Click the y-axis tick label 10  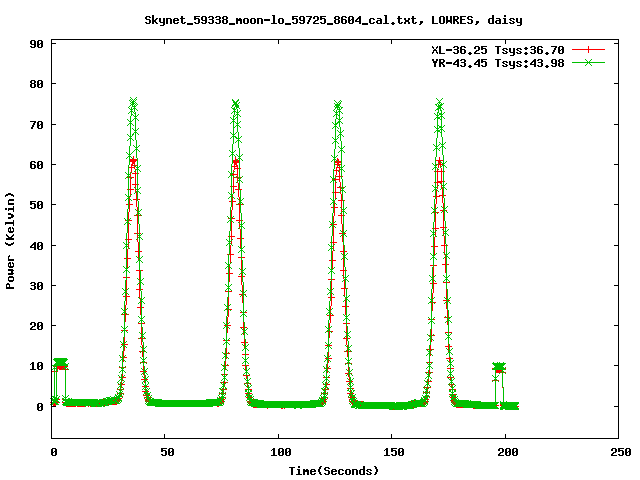click(36, 366)
